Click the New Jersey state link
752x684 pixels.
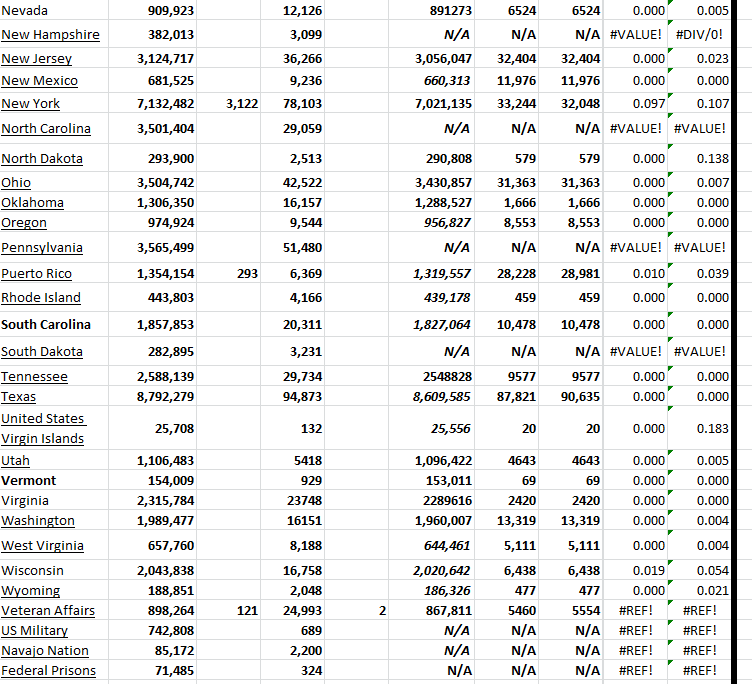37,59
